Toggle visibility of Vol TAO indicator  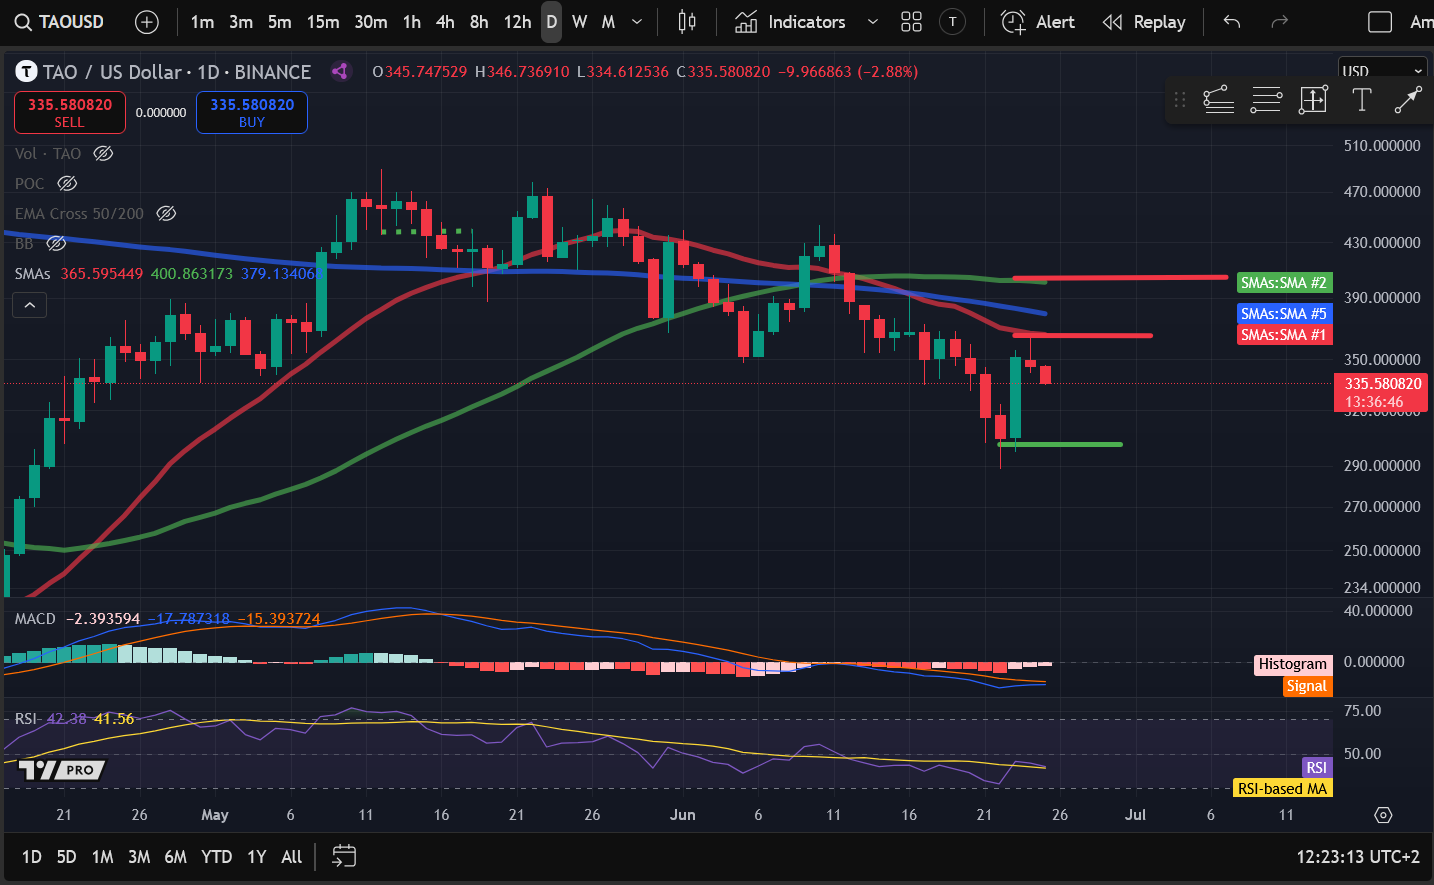[x=103, y=153]
